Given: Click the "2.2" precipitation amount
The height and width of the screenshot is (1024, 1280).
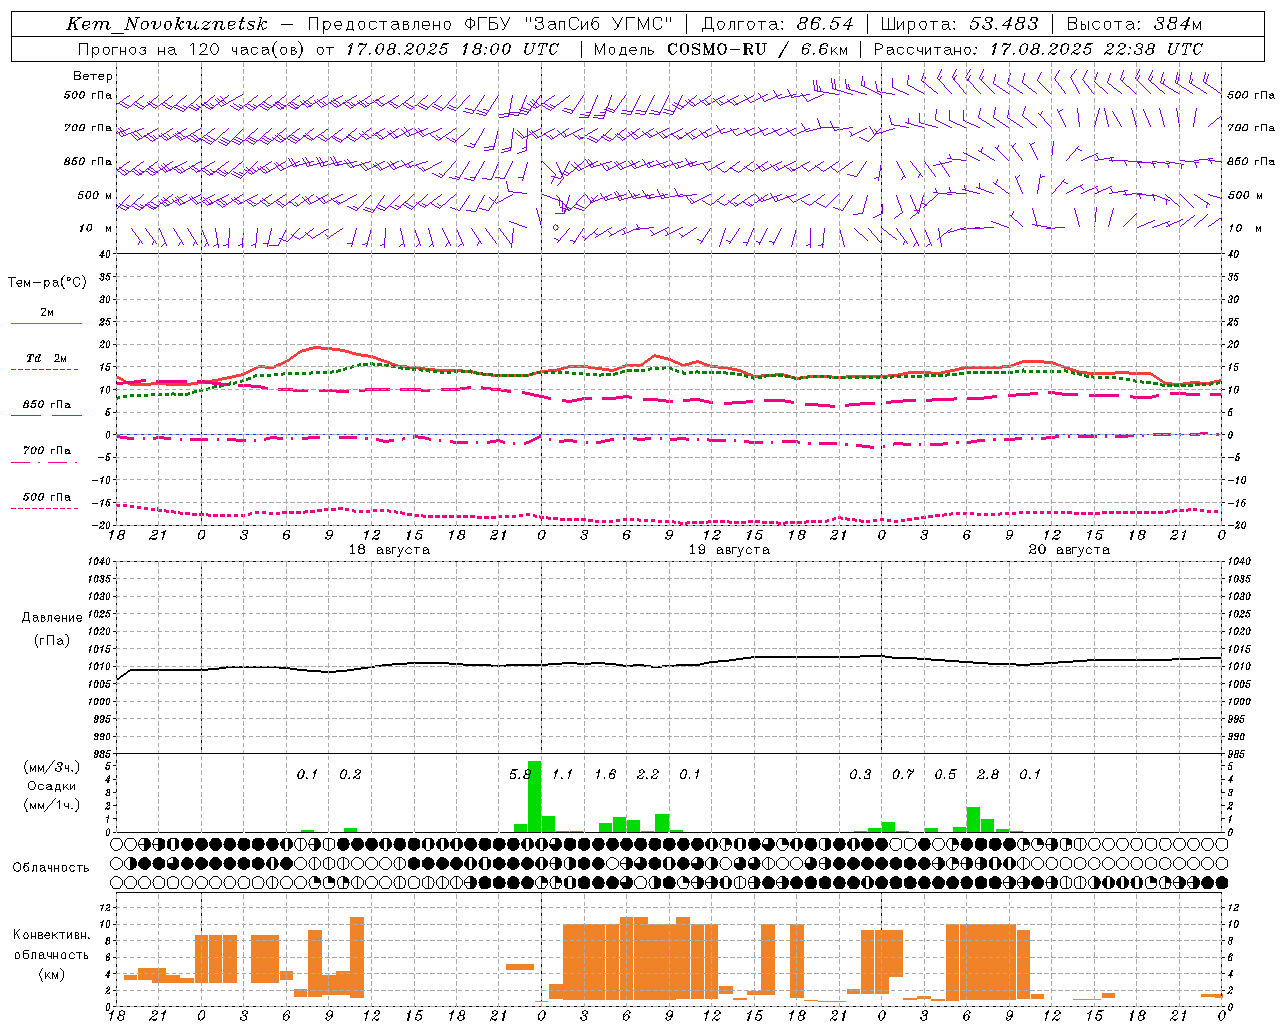Looking at the screenshot, I should (648, 775).
